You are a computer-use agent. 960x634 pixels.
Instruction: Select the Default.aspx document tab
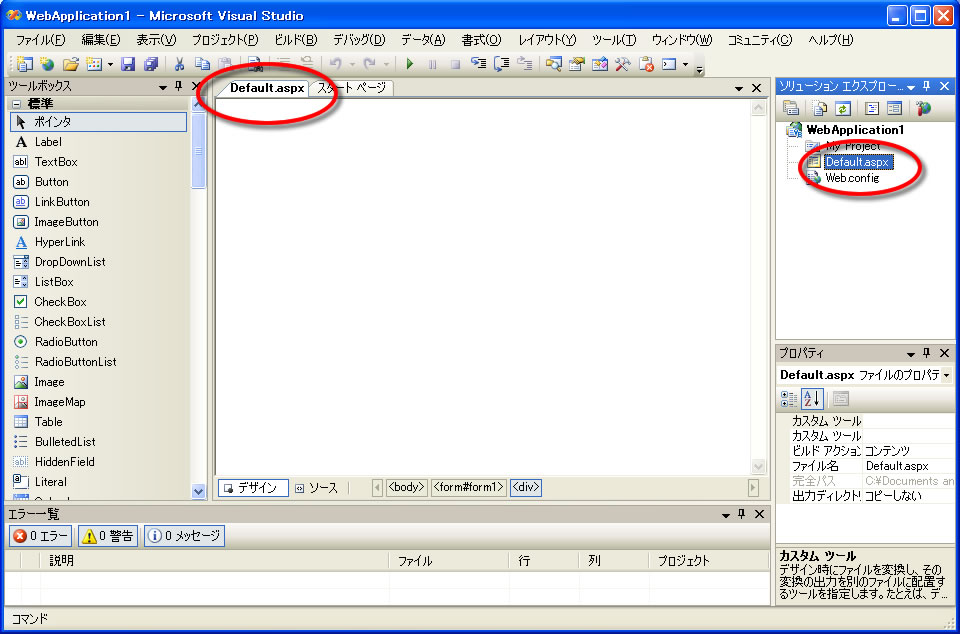click(x=267, y=88)
